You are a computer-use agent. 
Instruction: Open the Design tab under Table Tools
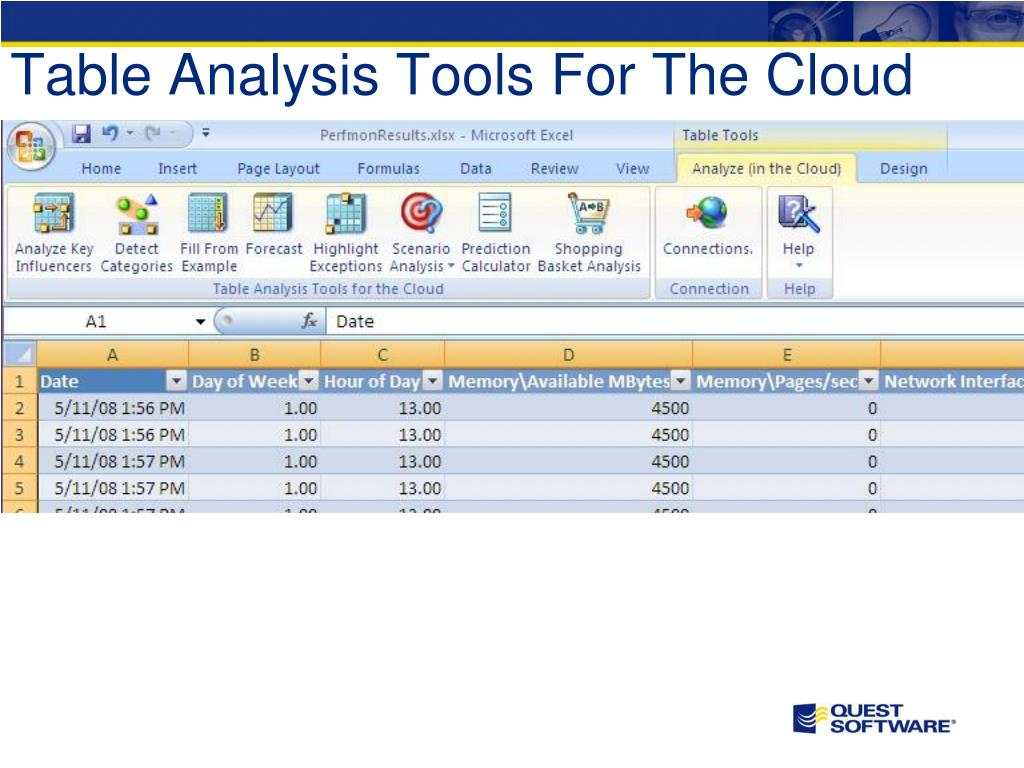[903, 168]
